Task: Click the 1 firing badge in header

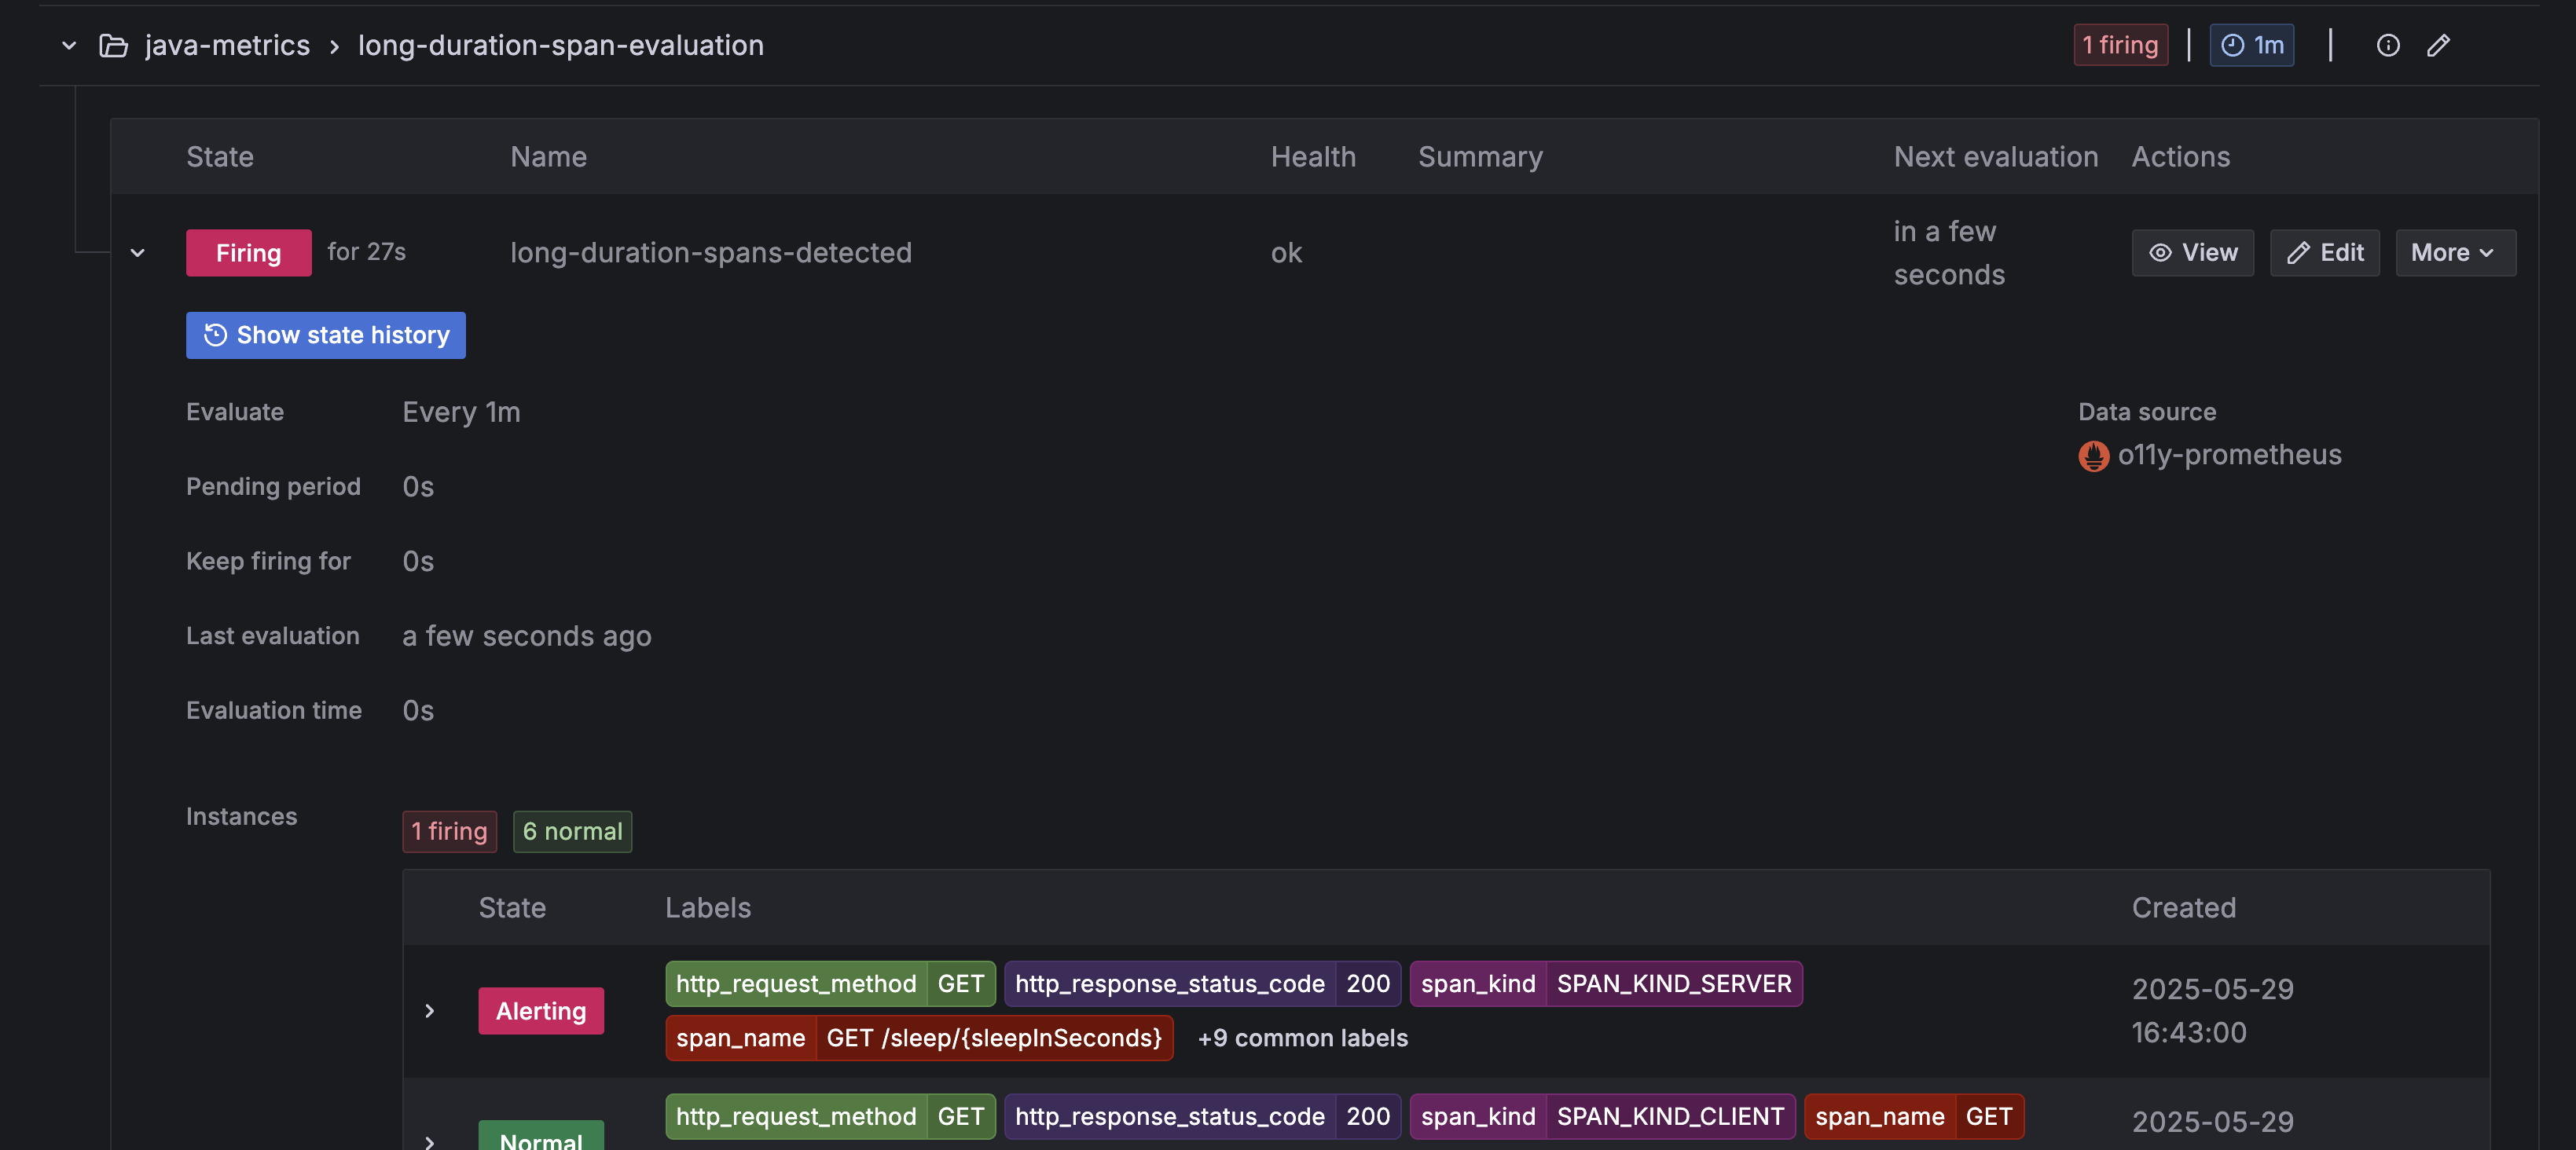Action: [2120, 45]
